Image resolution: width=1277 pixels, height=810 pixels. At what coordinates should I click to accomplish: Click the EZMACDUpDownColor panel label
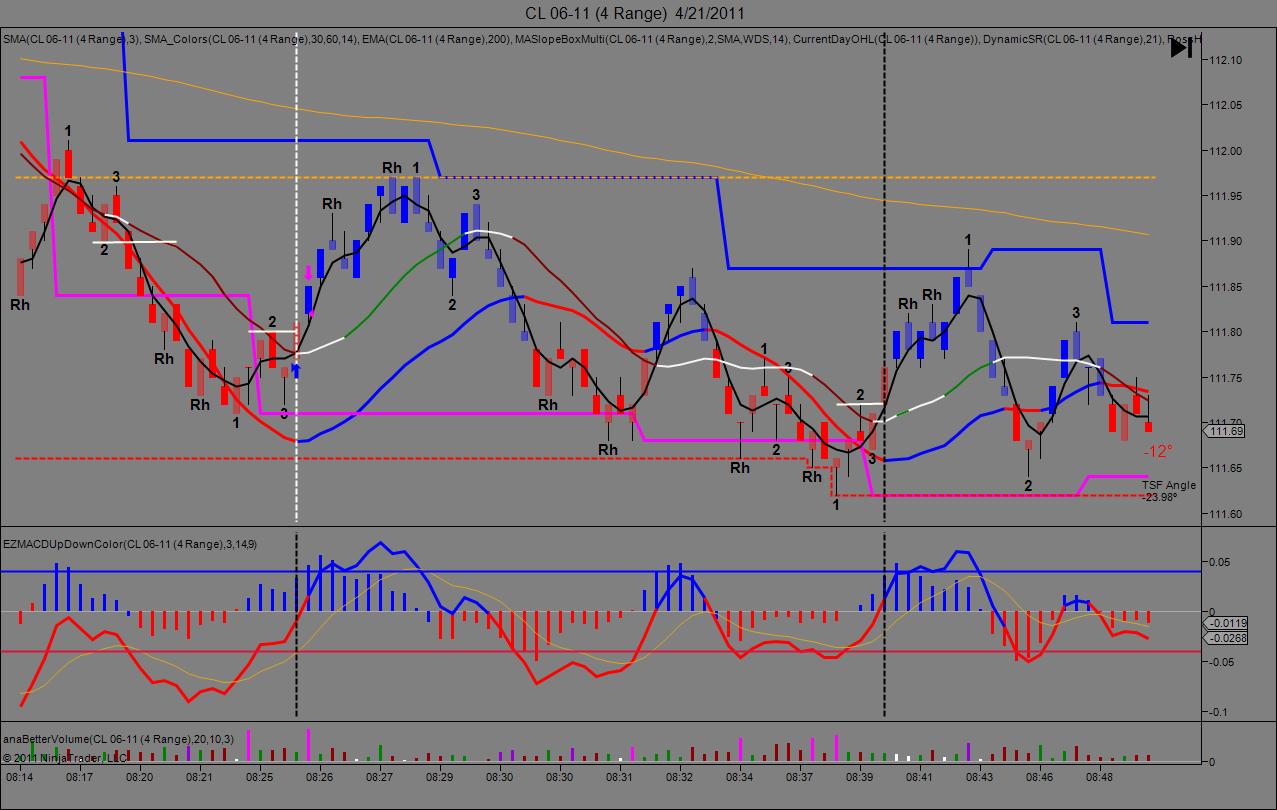coord(130,544)
